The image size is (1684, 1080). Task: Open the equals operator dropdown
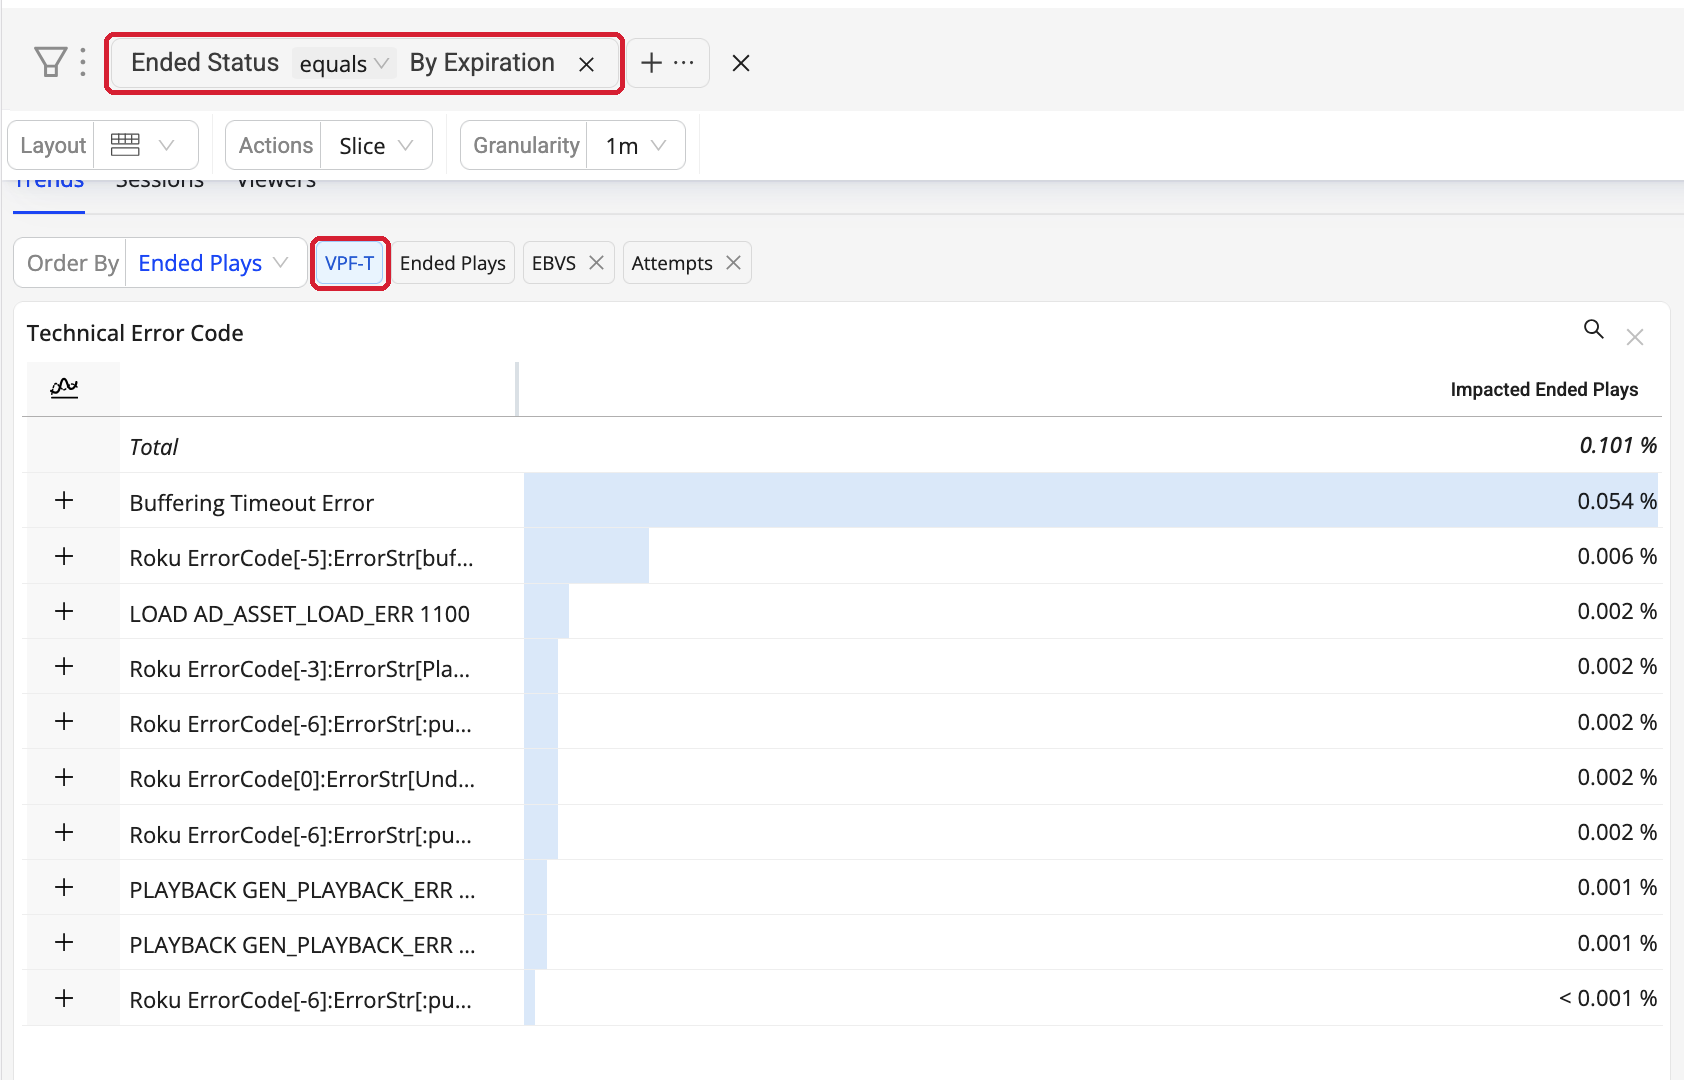tap(344, 64)
